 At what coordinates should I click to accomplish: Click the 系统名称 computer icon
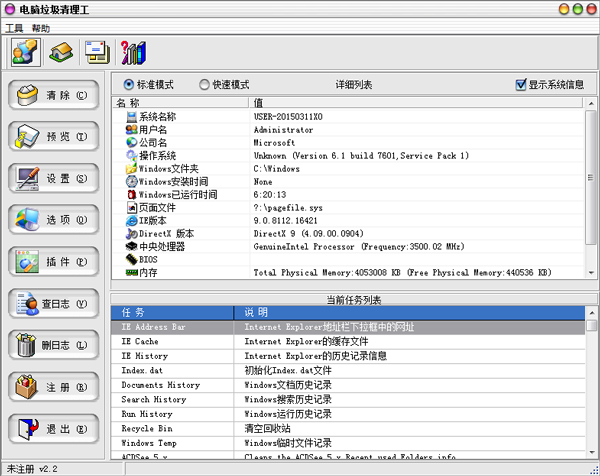tap(132, 117)
